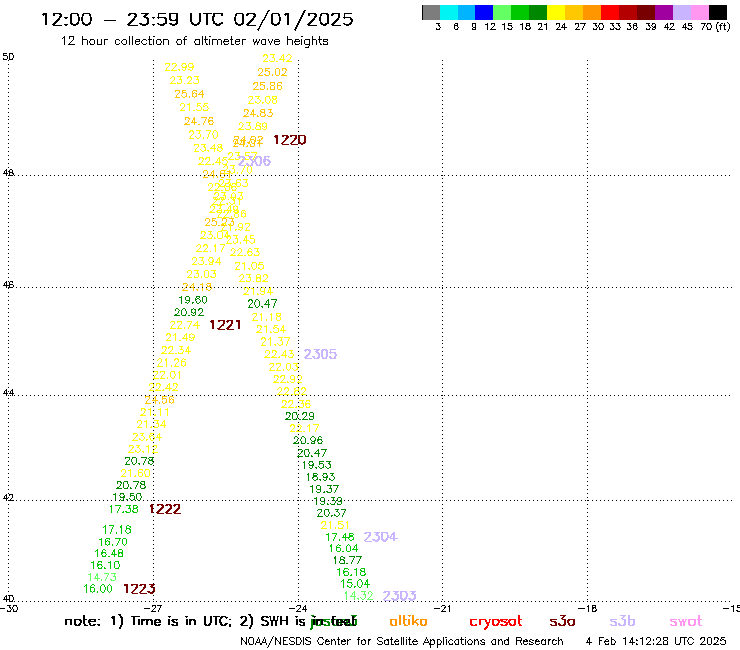This screenshot has width=740, height=650.
Task: Select the wave height reading 21.05
Action: coord(250,266)
